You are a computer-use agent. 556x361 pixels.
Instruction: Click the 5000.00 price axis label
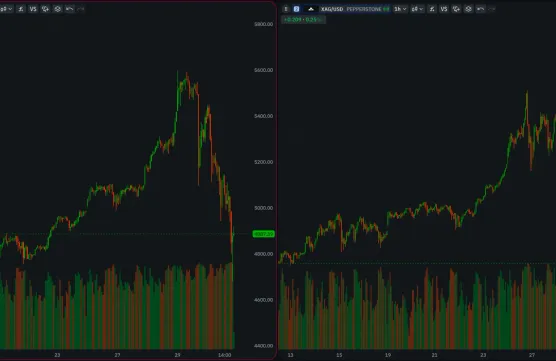click(264, 208)
